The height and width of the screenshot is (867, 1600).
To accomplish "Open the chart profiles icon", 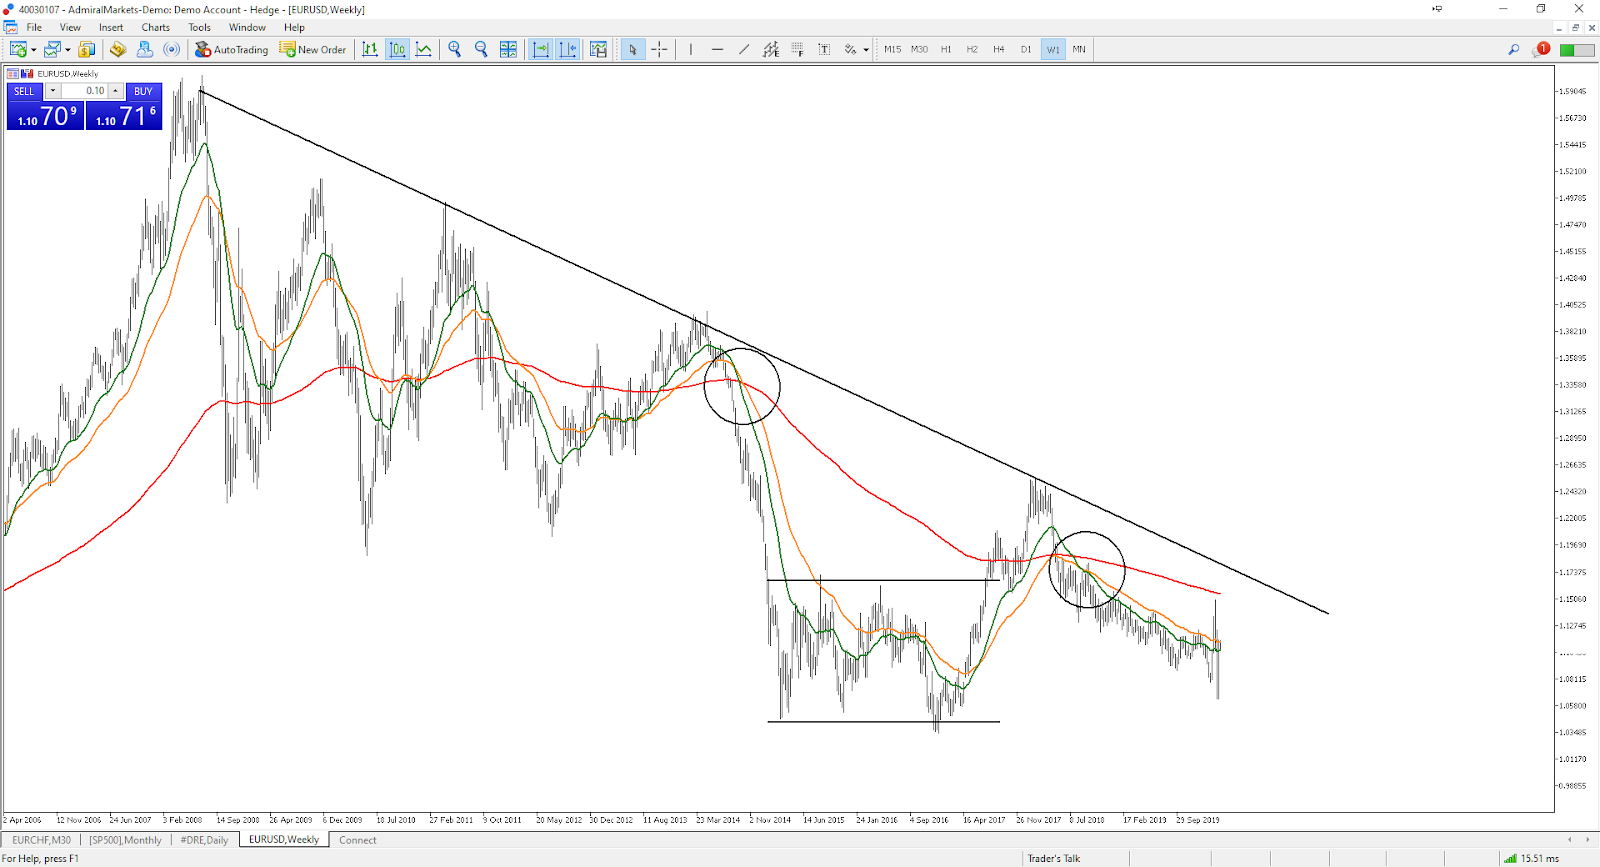I will [x=51, y=49].
